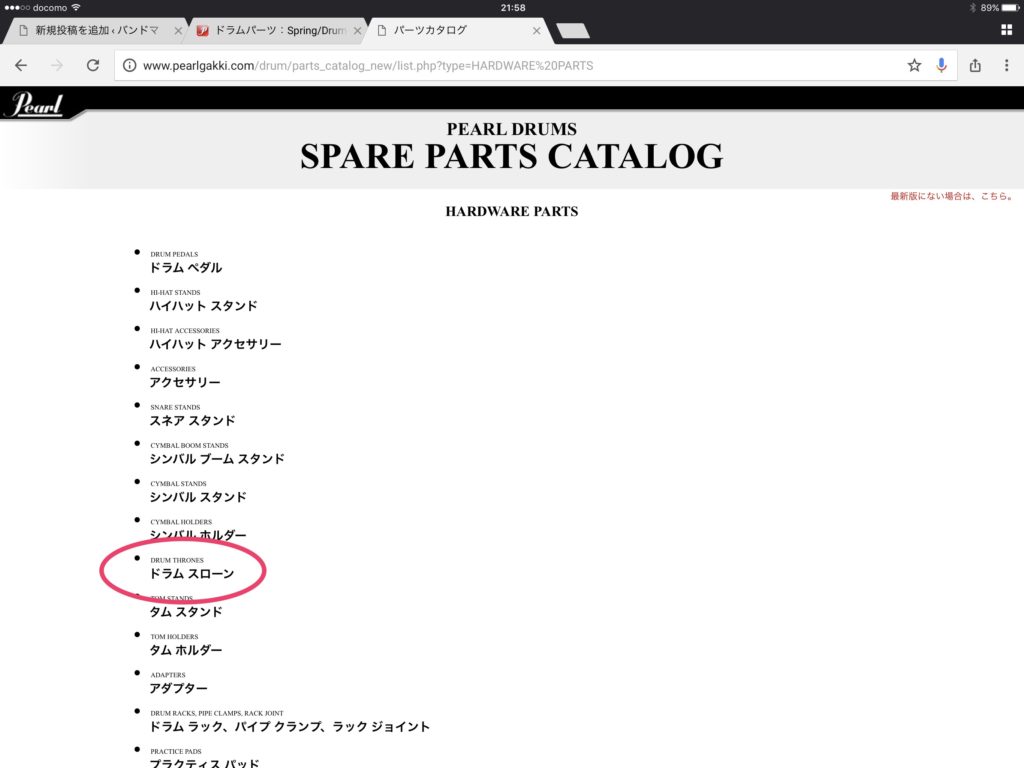Open Chrome three-dot menu
Viewport: 1024px width, 768px height.
[x=1006, y=65]
